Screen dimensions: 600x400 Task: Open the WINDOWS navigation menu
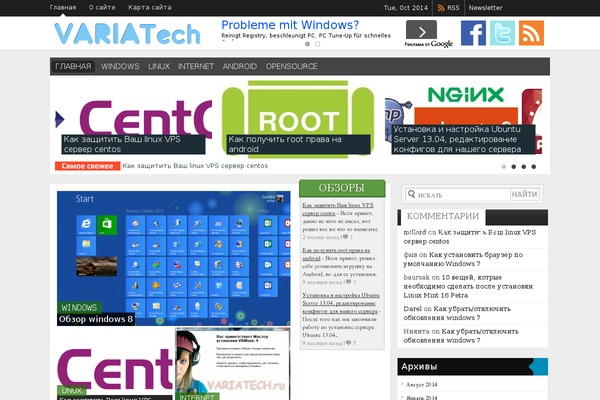click(120, 66)
